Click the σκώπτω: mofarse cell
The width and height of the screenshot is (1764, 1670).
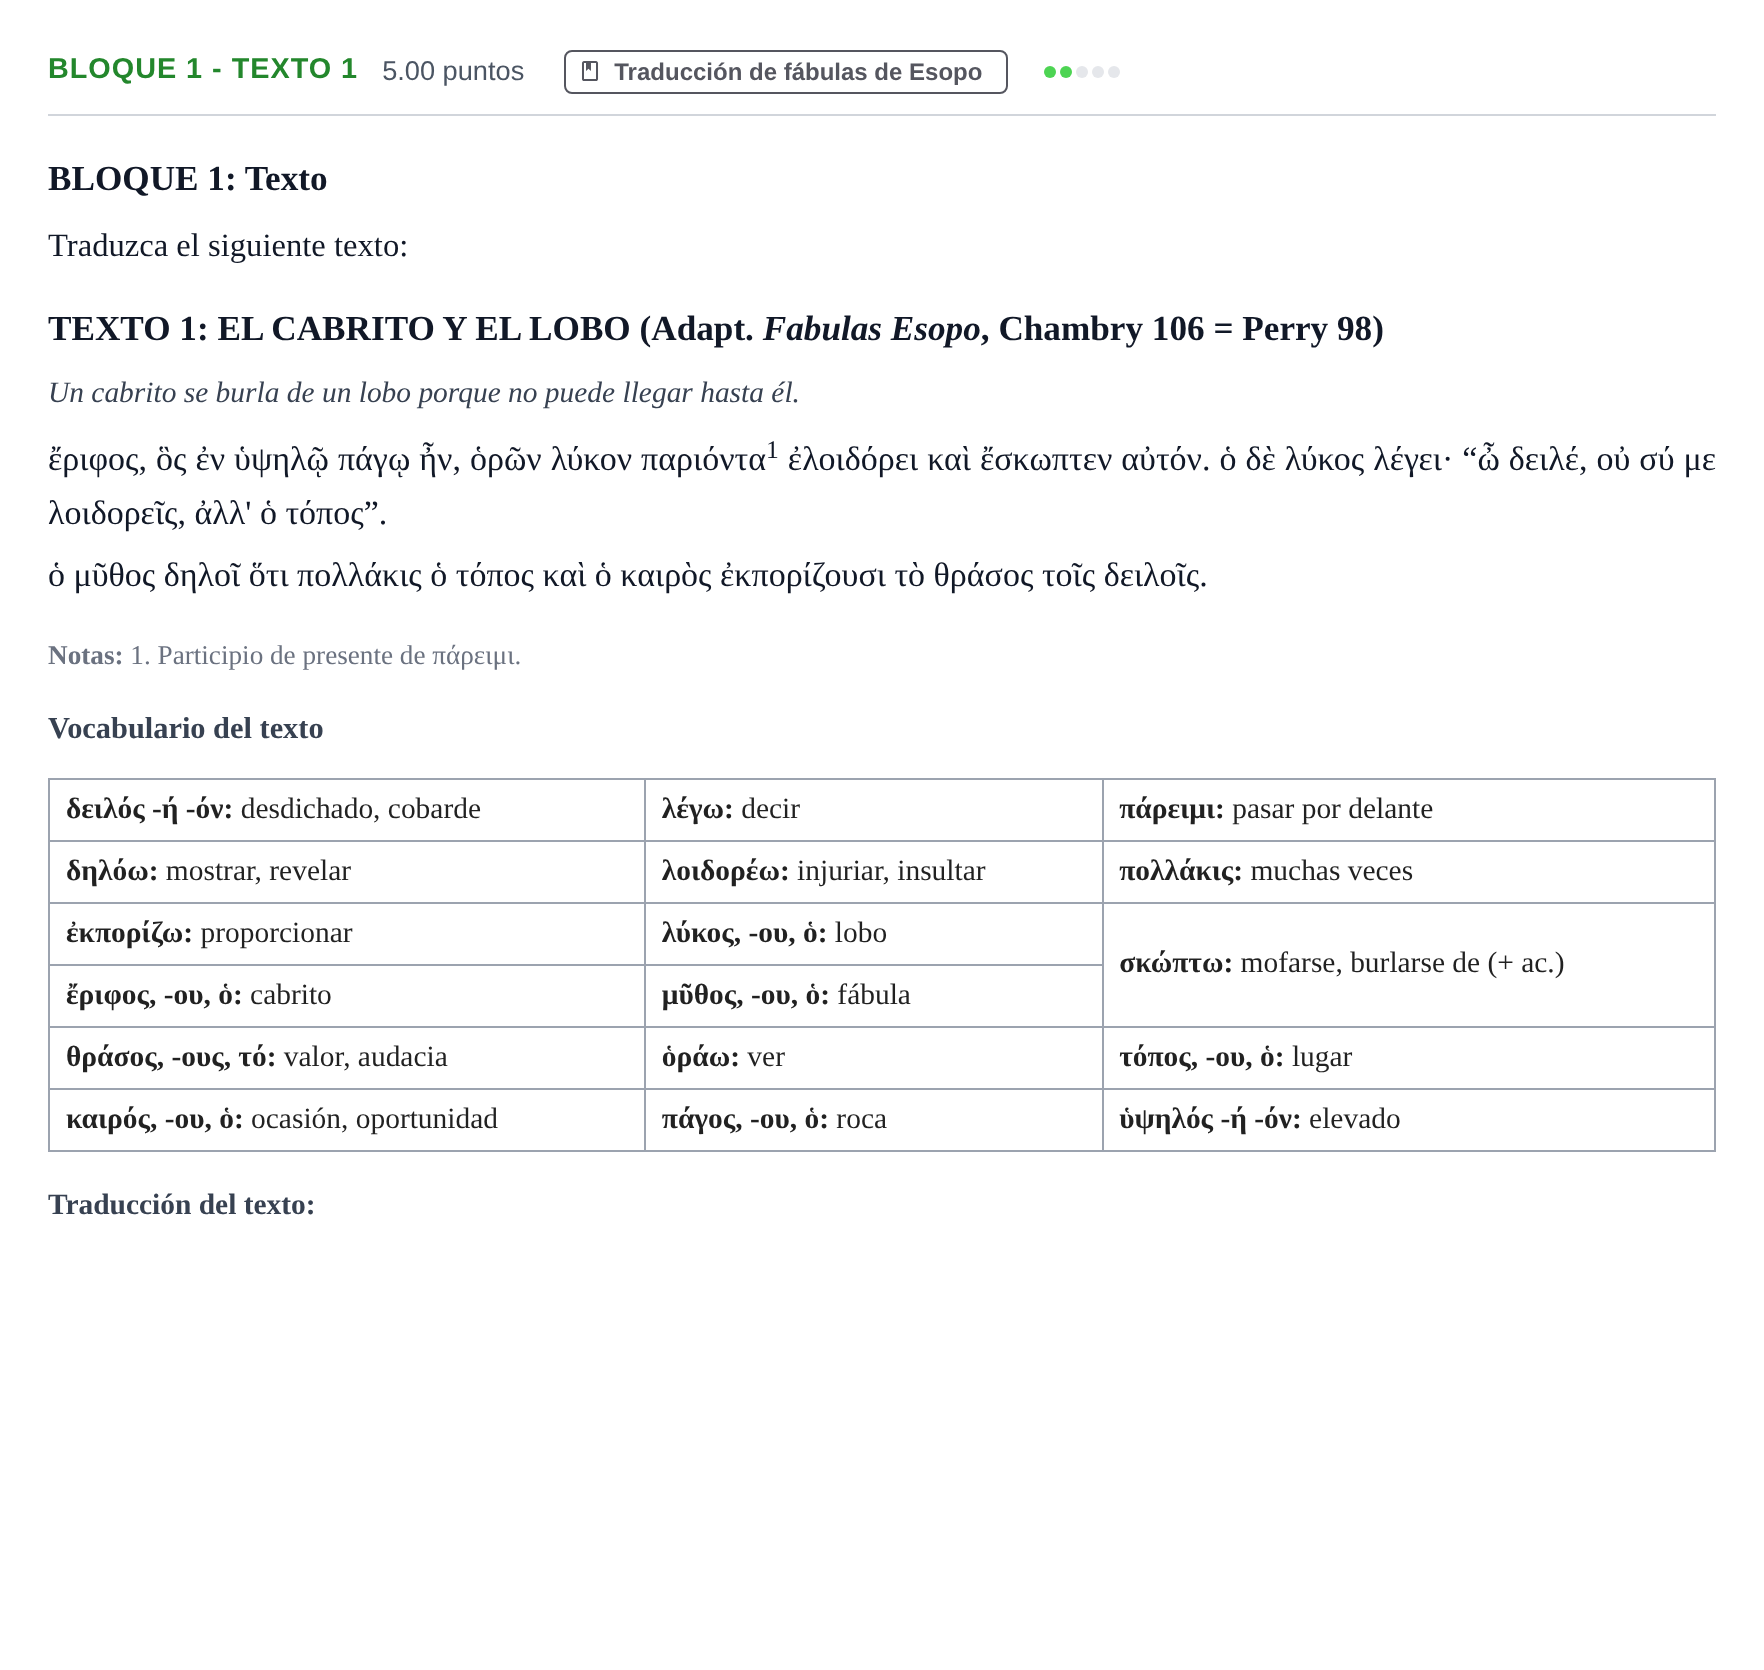click(1409, 965)
